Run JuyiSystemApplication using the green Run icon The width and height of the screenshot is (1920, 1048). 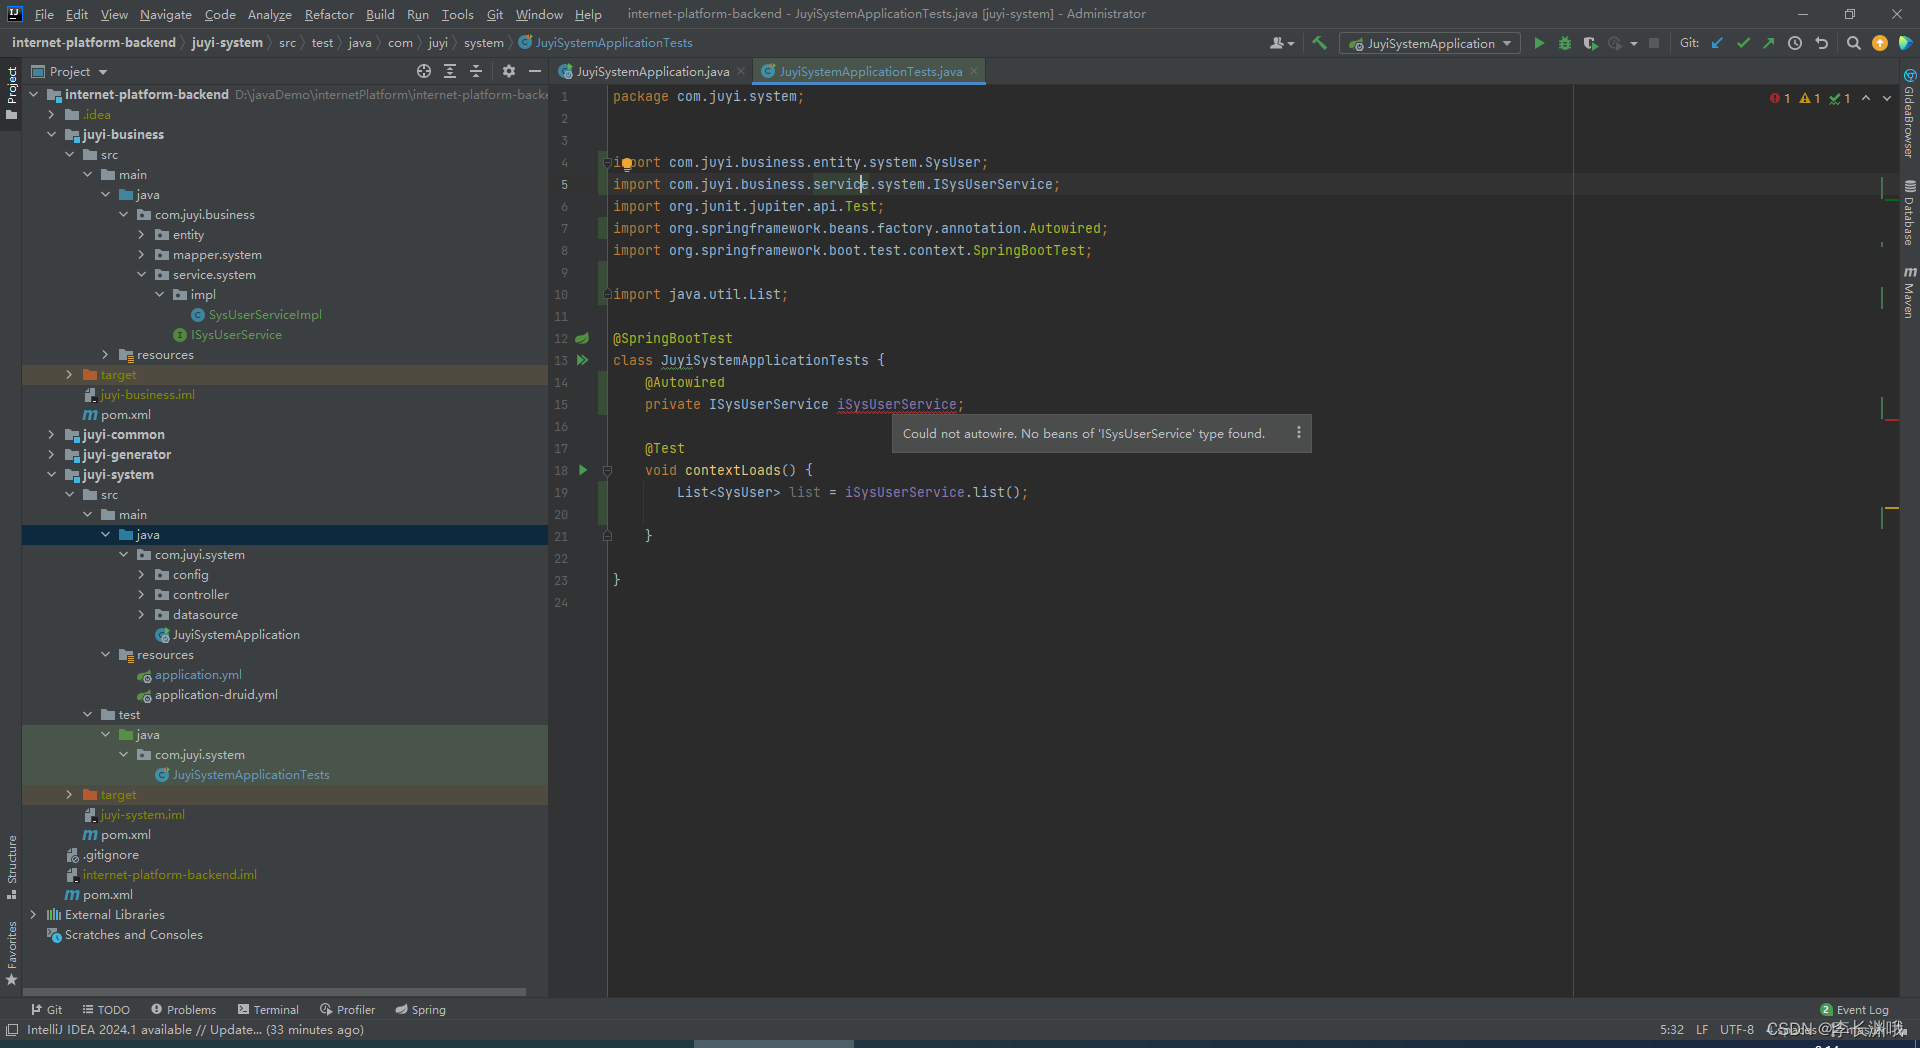tap(1540, 43)
